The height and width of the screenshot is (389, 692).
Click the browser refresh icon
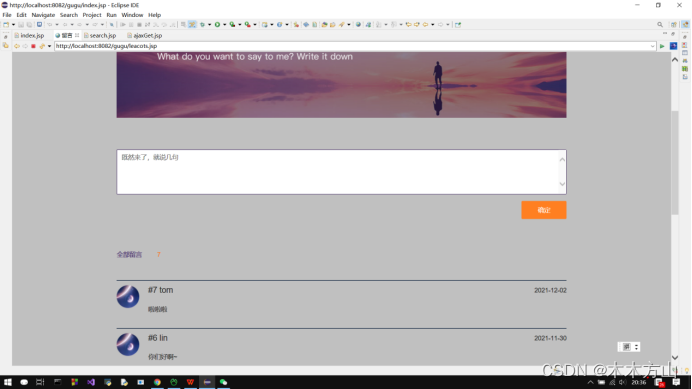click(x=42, y=46)
